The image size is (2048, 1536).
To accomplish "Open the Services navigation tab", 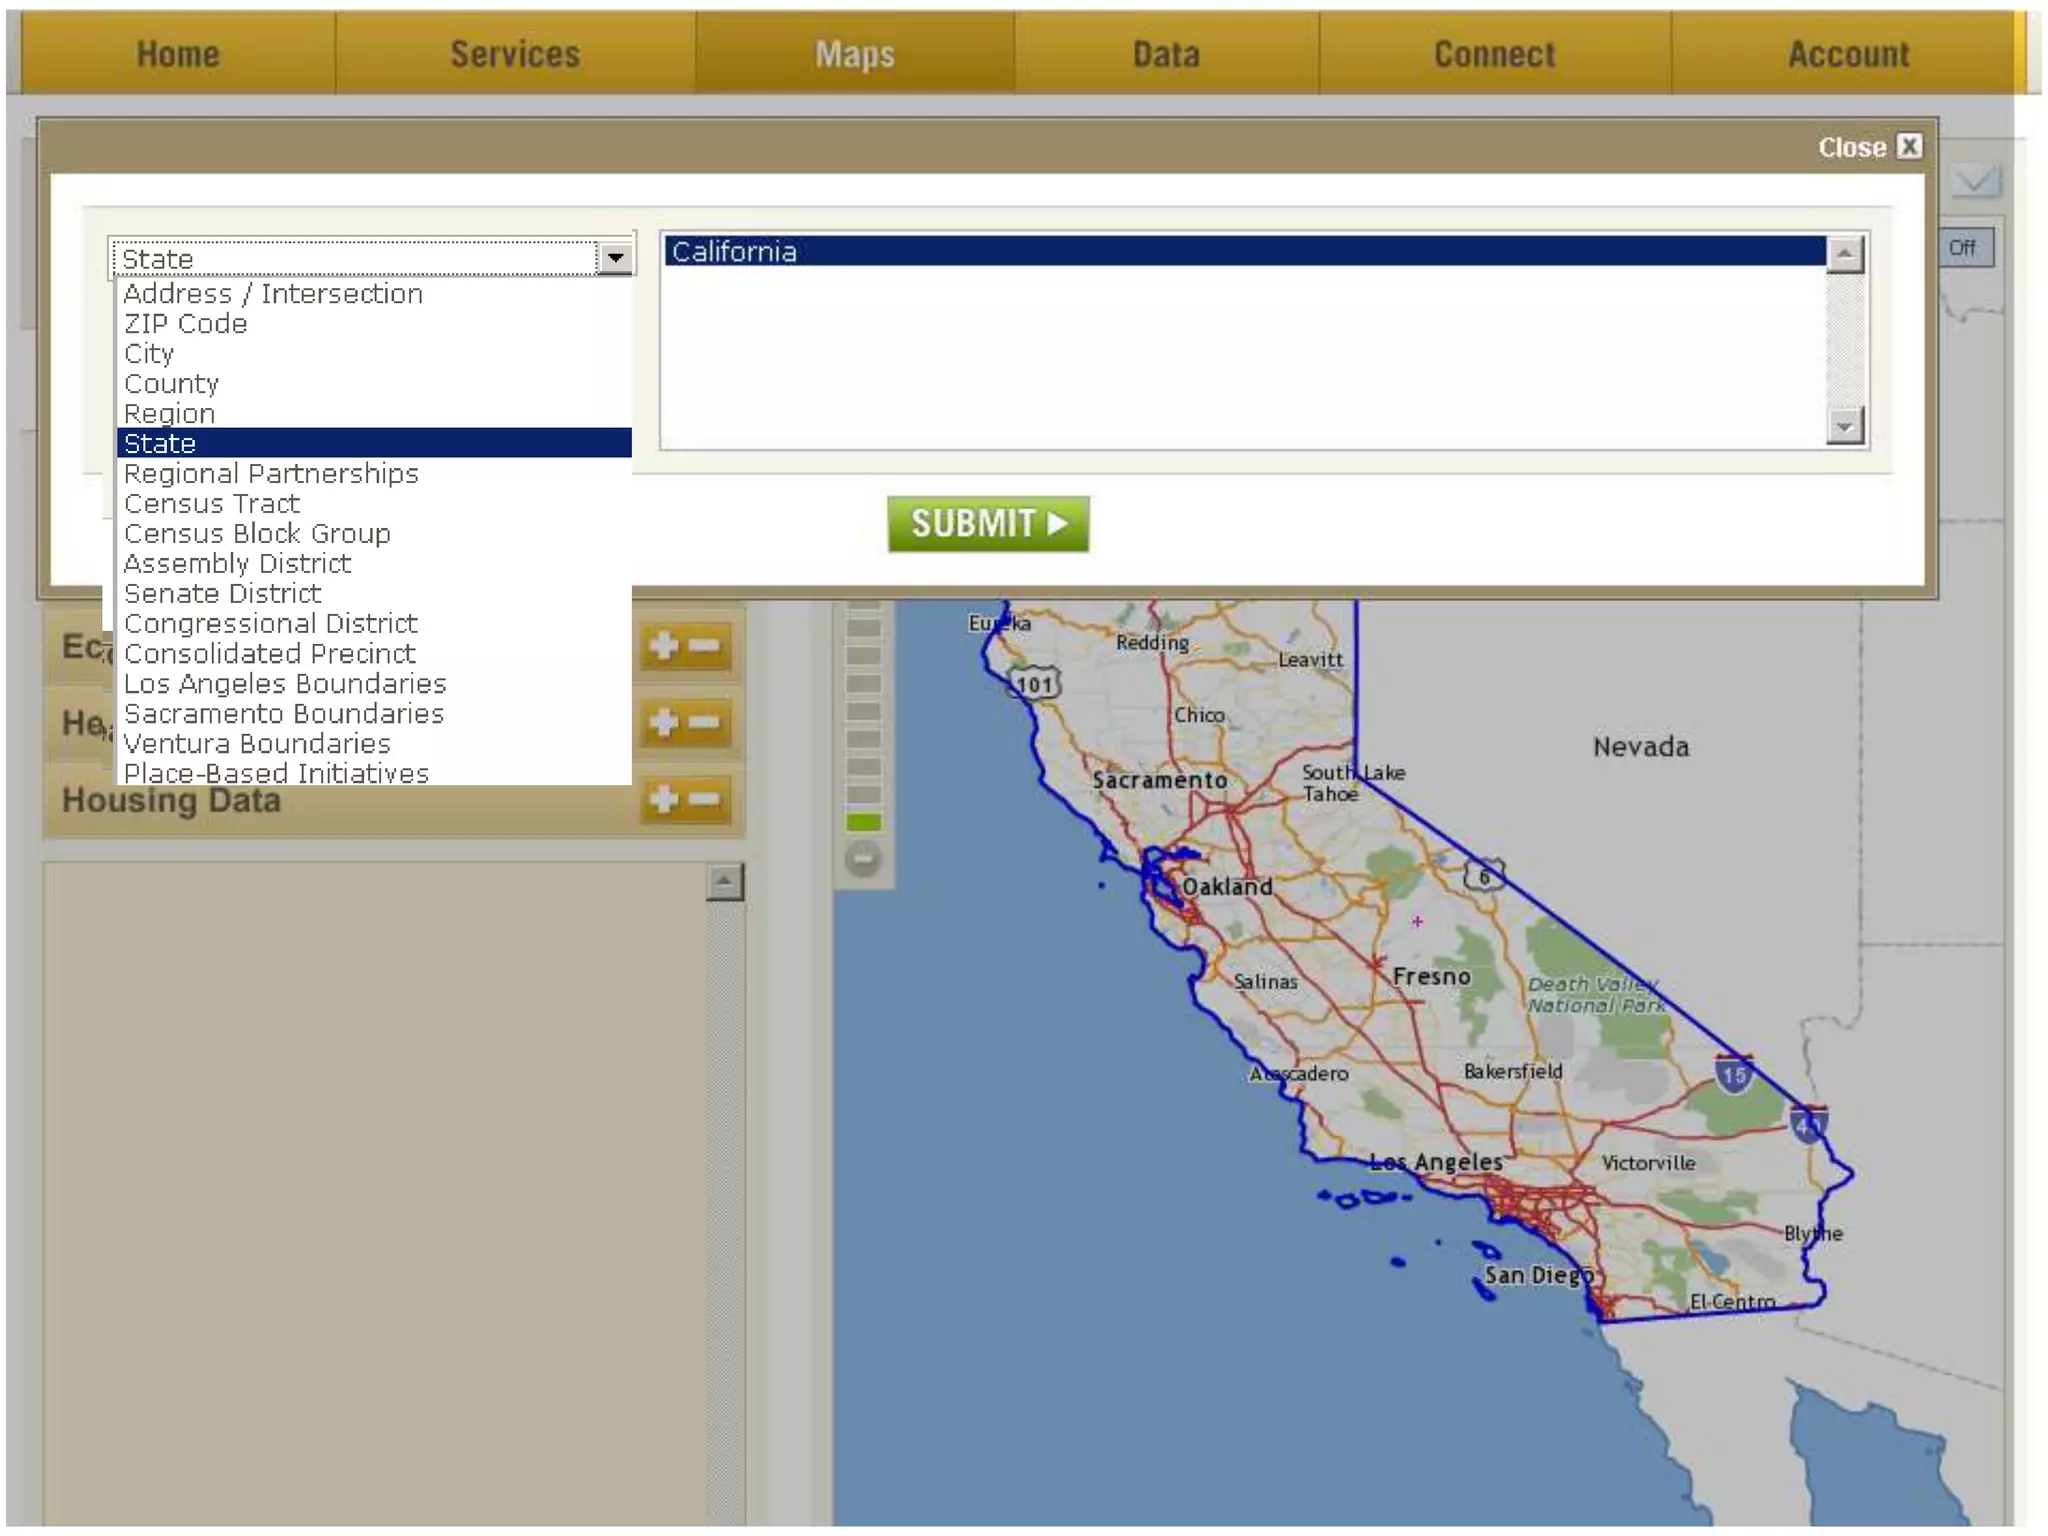I will click(x=515, y=54).
